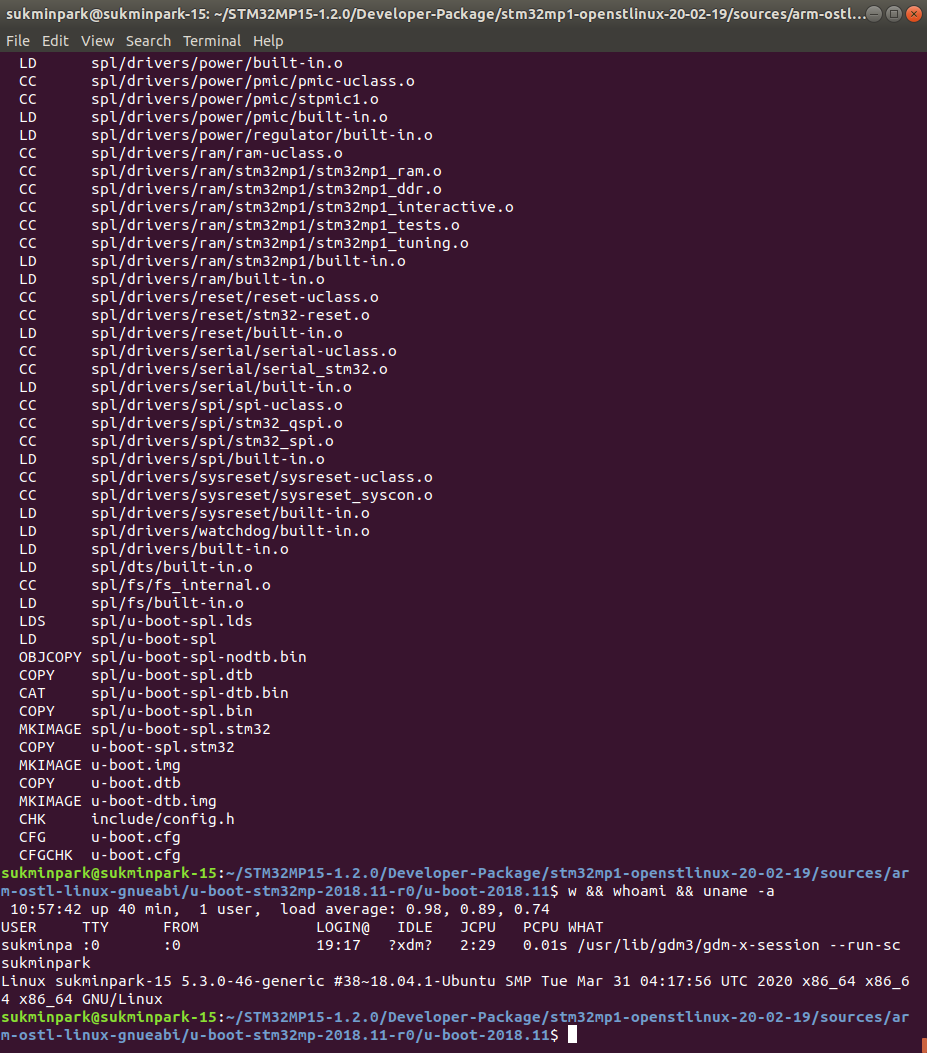This screenshot has width=927, height=1053.
Task: Click the 'CFGCHK u-boot.cfg' output line
Action: point(99,855)
